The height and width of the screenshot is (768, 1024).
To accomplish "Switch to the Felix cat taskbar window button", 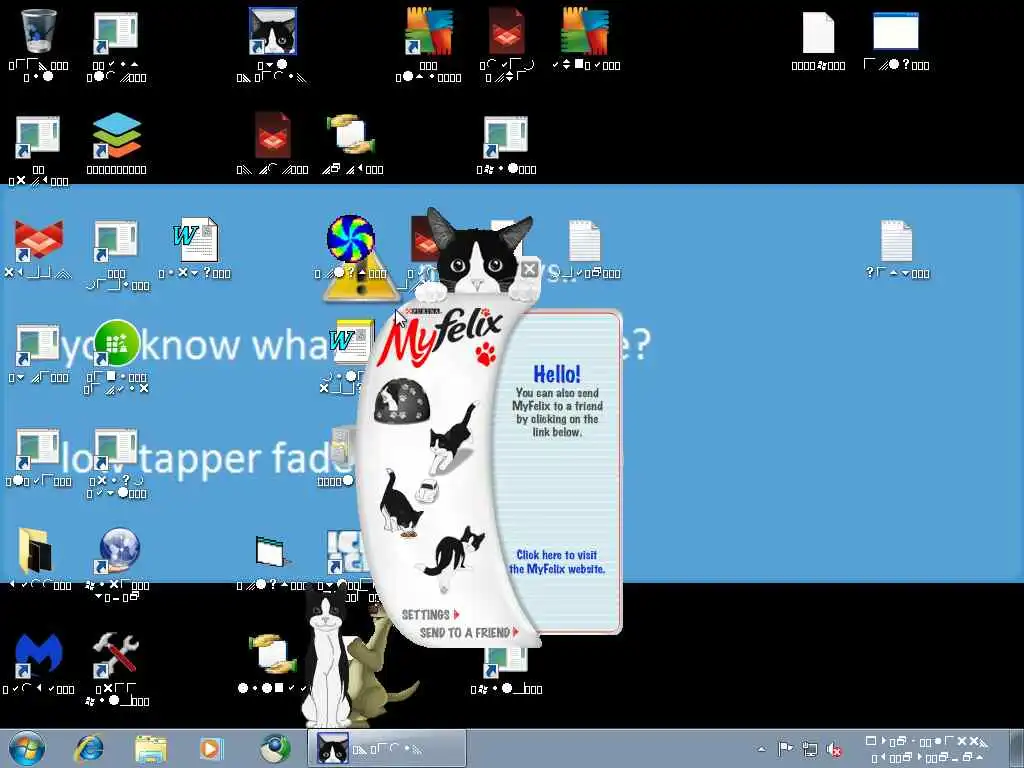I will tap(387, 748).
